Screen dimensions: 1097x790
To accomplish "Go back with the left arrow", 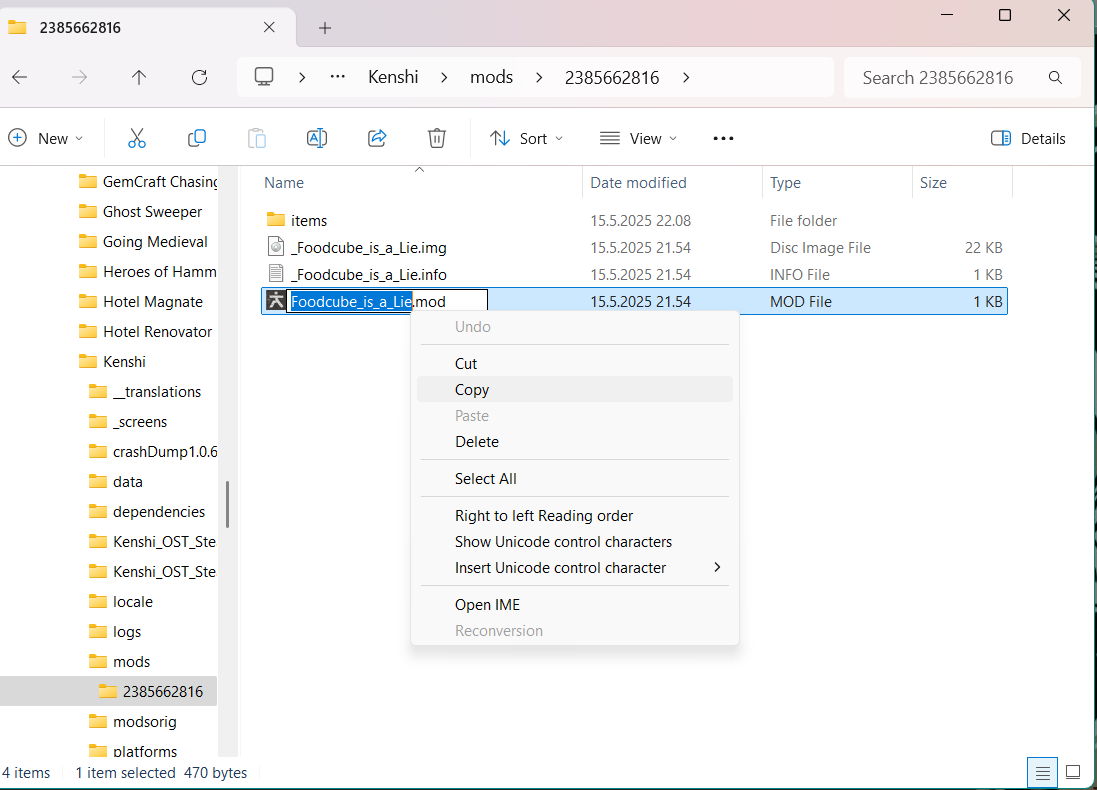I will tap(20, 77).
